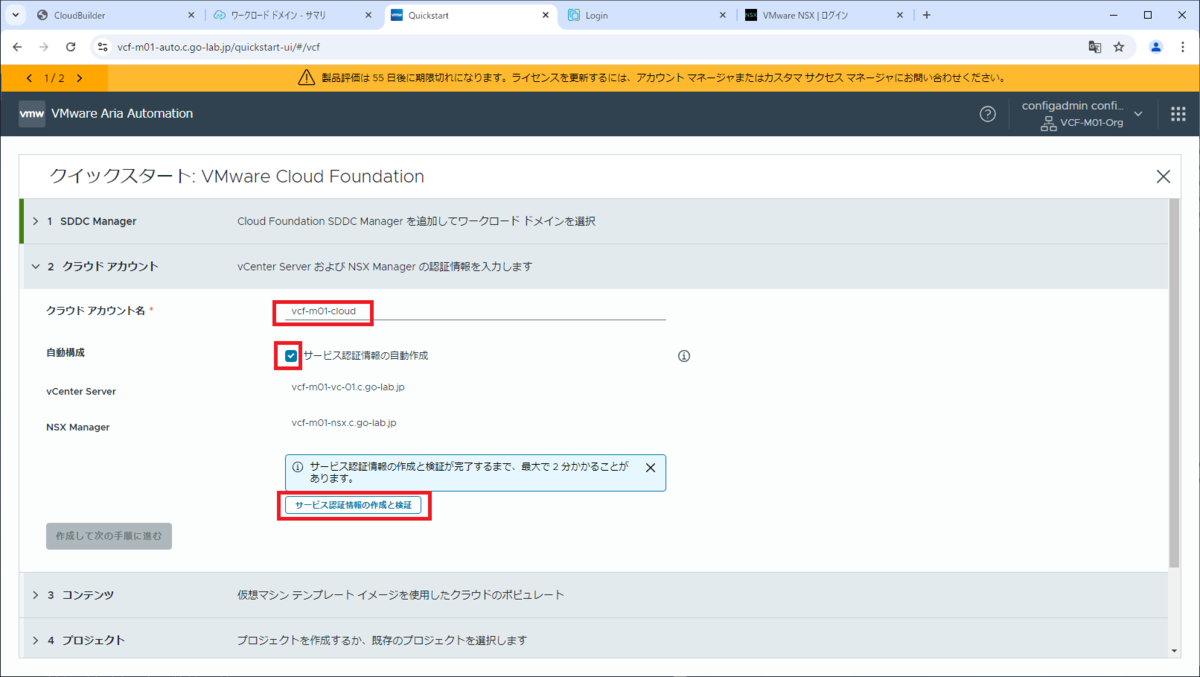Click the vcf-m01-nsx.c.go-lab.jp value
Image resolution: width=1200 pixels, height=677 pixels.
click(344, 423)
